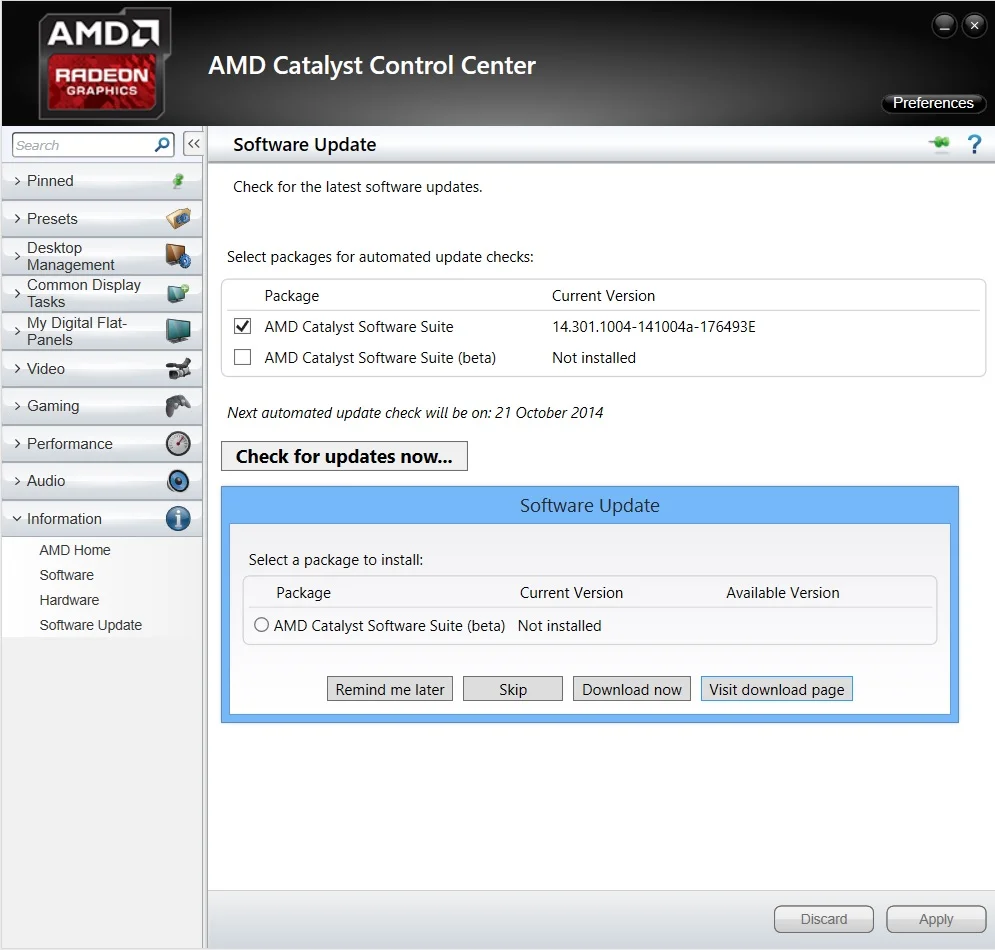Image resolution: width=995 pixels, height=950 pixels.
Task: Click Download now button
Action: (631, 689)
